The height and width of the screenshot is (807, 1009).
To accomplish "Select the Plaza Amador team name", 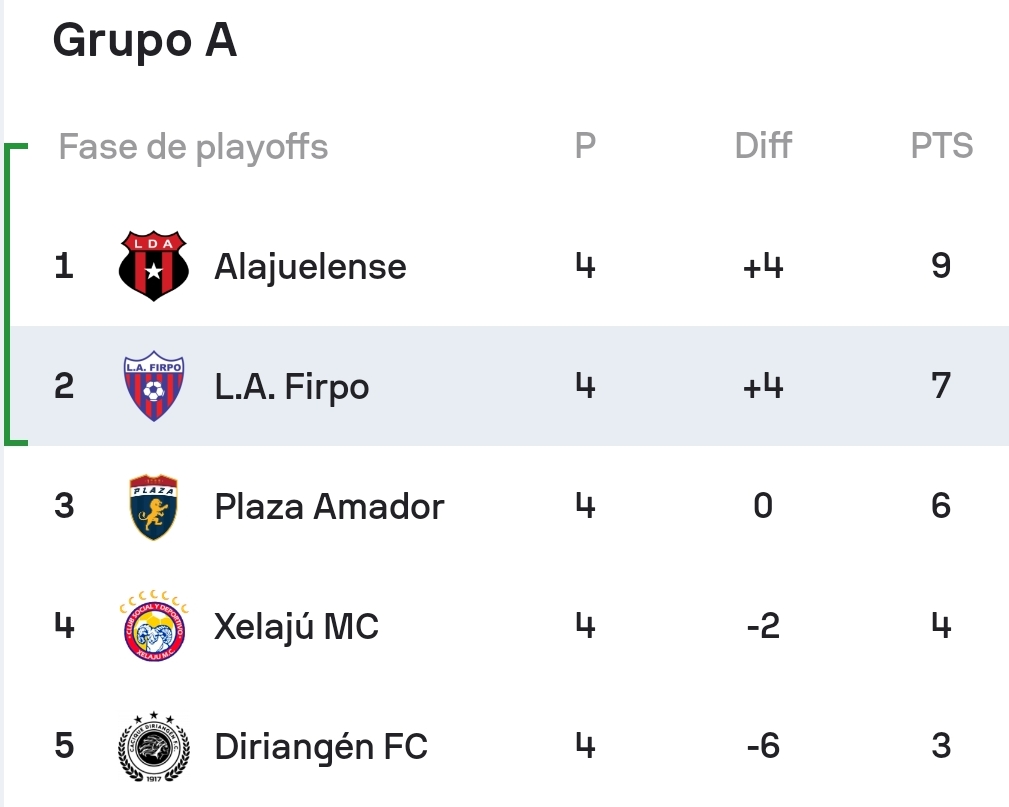I will [x=329, y=506].
